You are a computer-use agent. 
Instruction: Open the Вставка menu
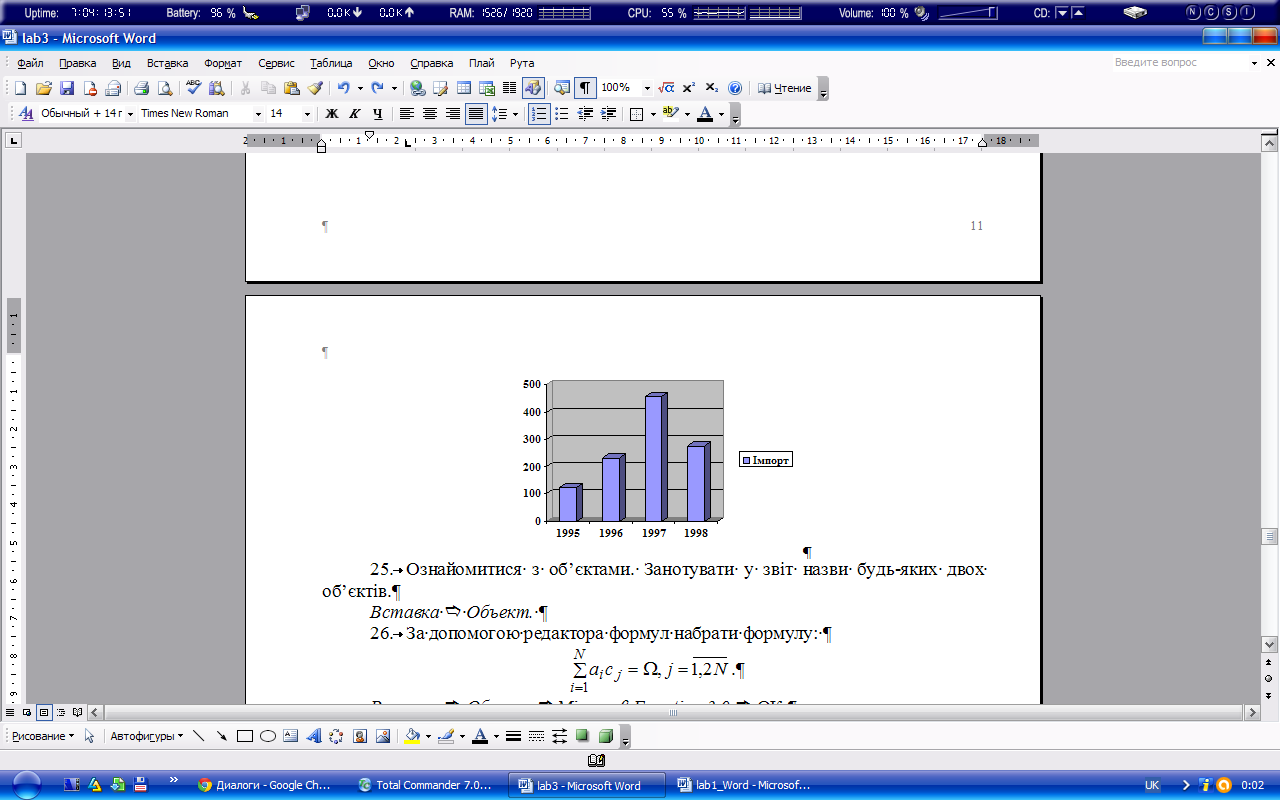167,63
